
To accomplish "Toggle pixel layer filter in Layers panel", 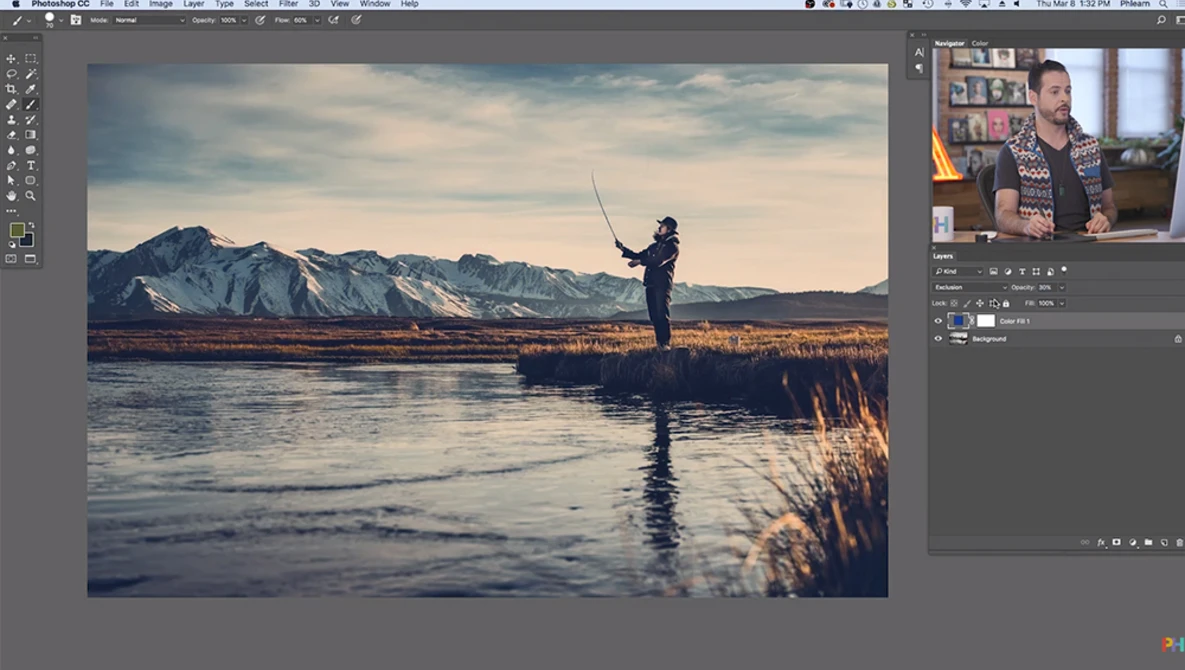I will coord(994,271).
